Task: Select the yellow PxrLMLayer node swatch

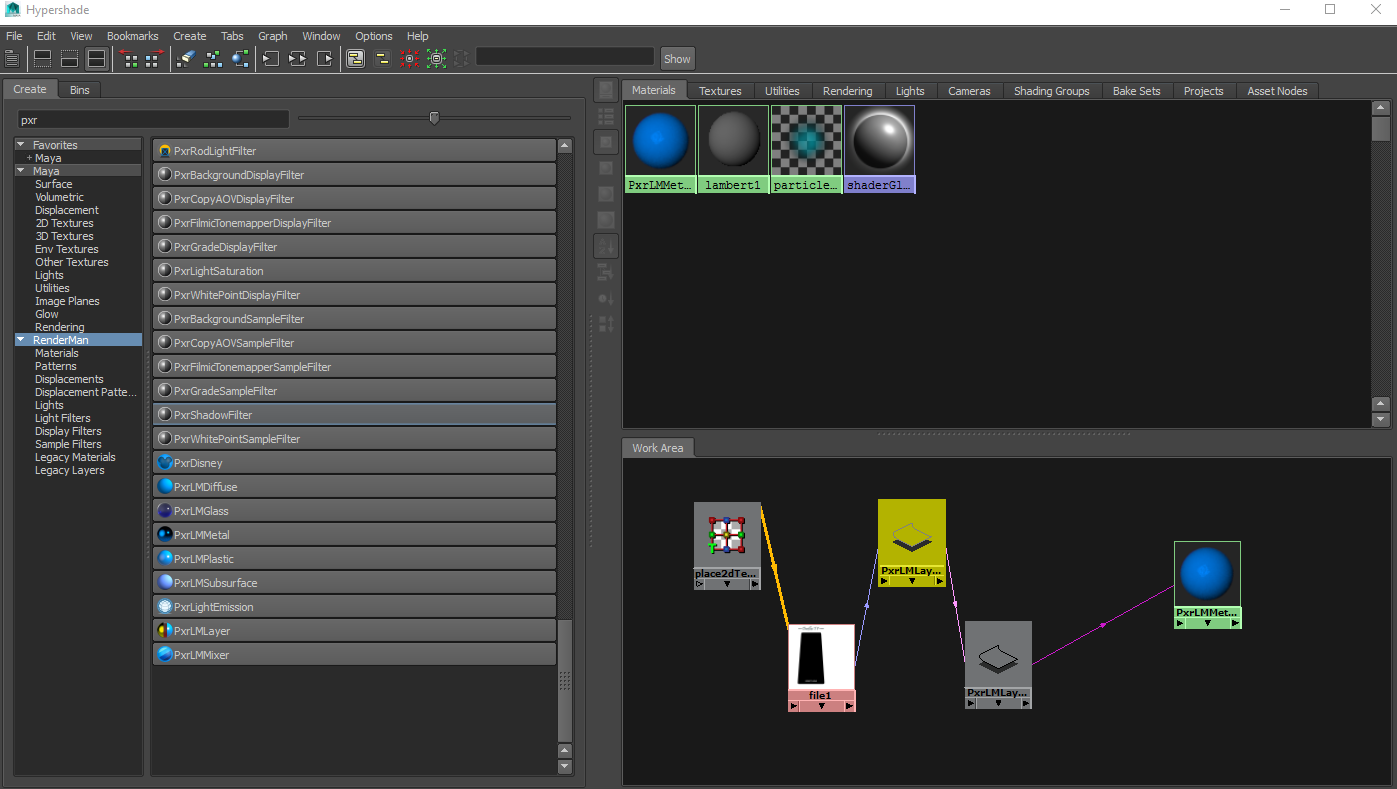Action: 912,533
